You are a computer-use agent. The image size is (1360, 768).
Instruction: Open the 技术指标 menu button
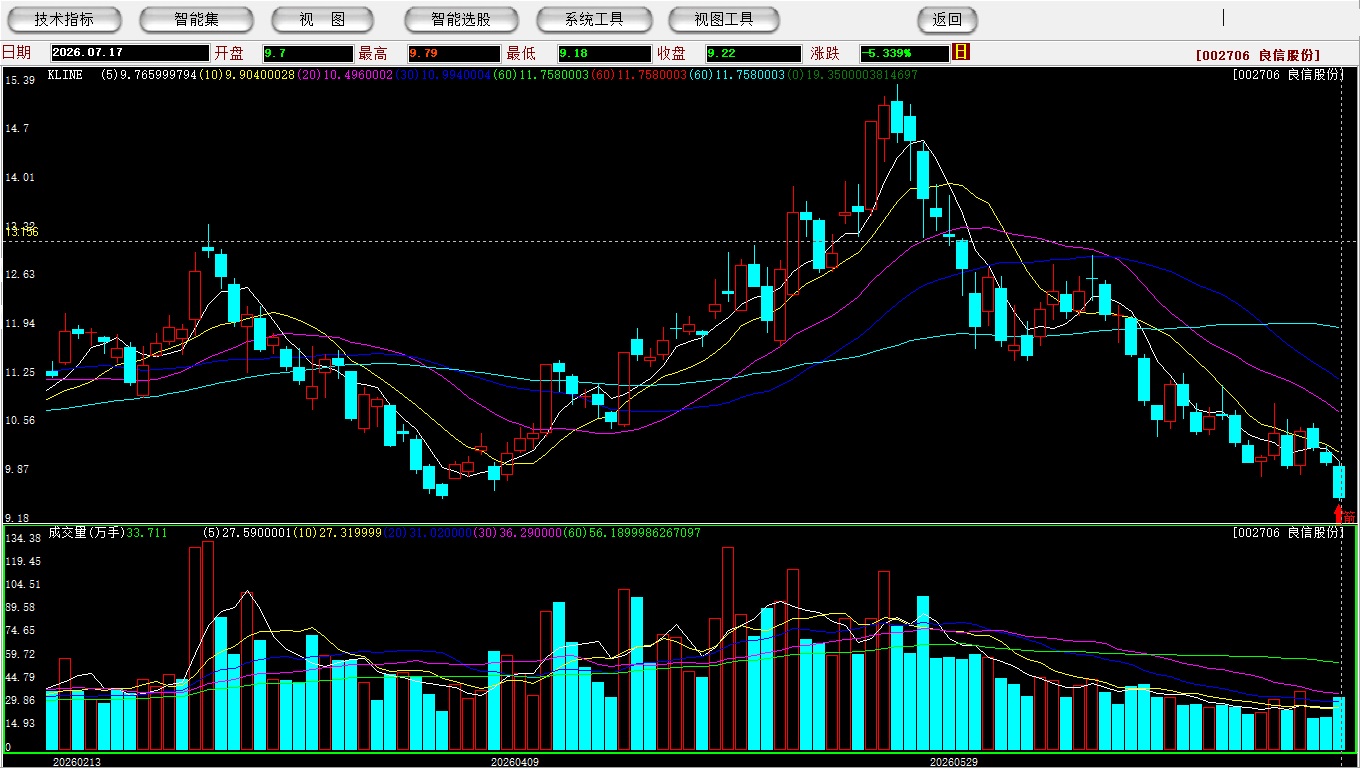(64, 19)
